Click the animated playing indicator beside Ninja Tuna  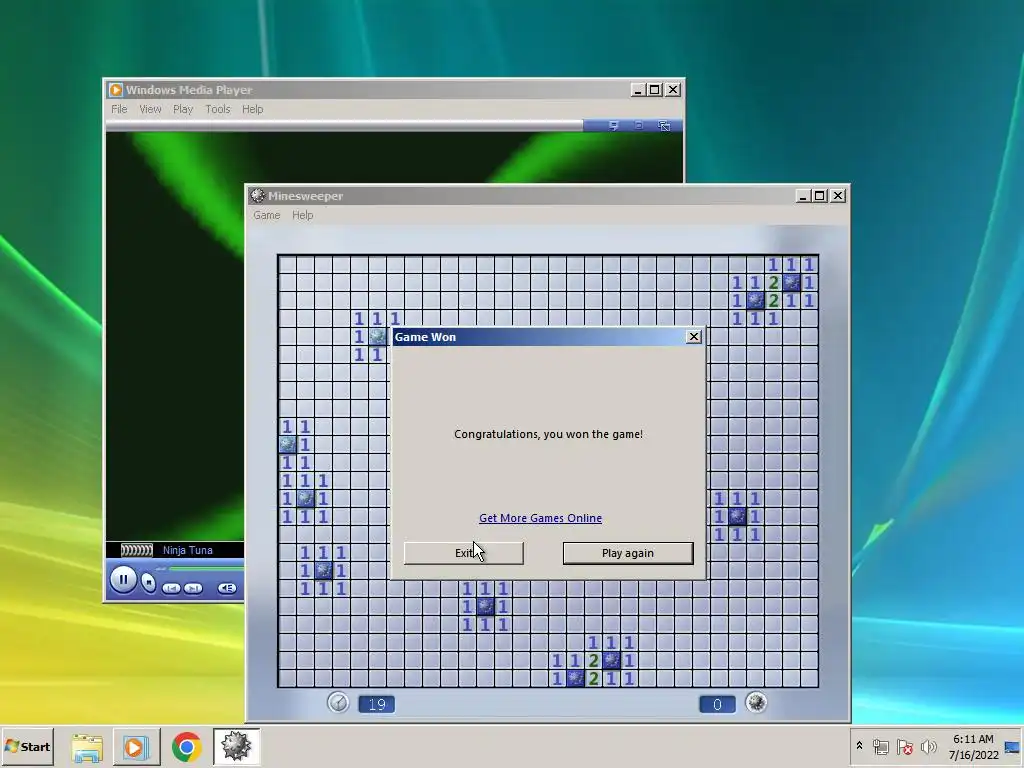(x=136, y=550)
